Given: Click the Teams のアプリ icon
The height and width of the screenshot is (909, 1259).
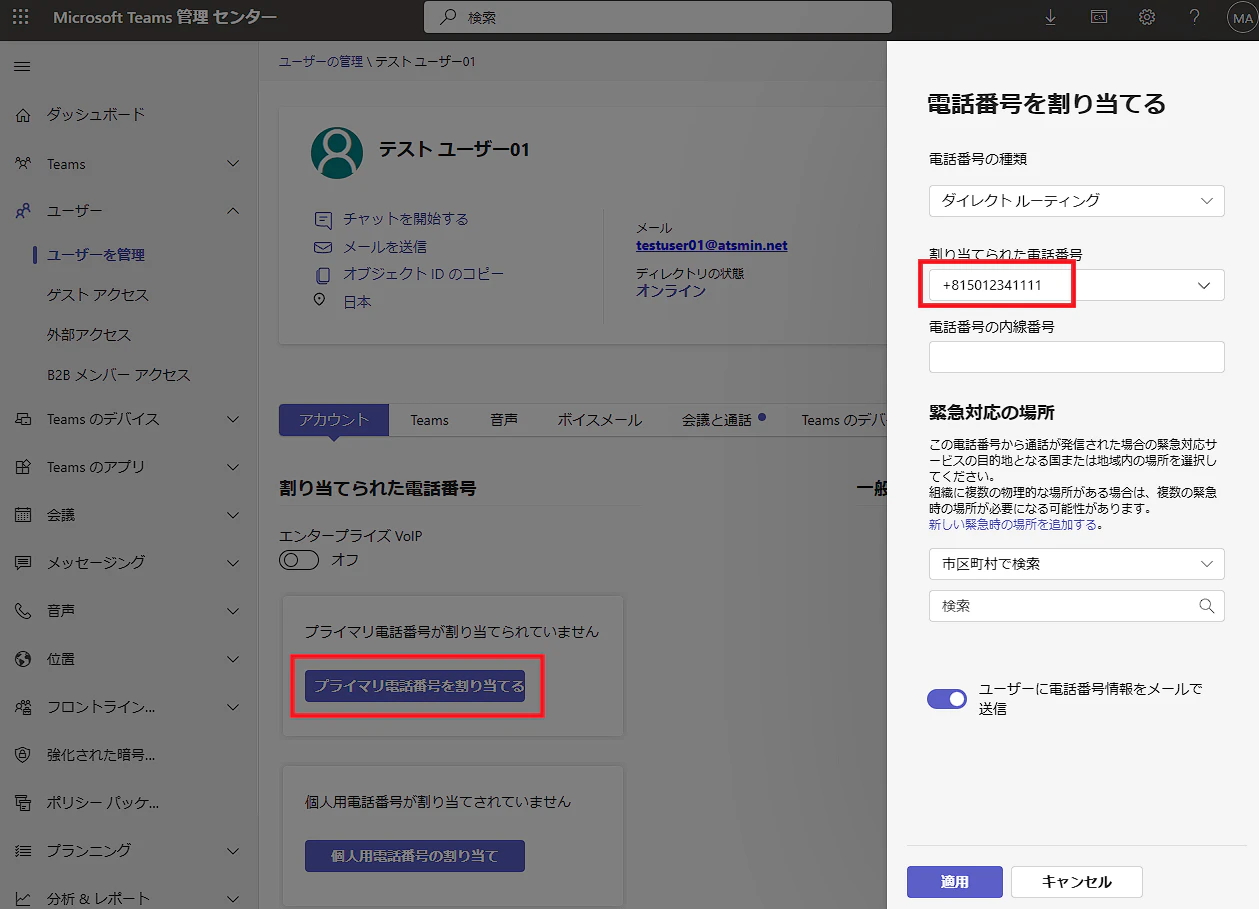Looking at the screenshot, I should click(23, 467).
